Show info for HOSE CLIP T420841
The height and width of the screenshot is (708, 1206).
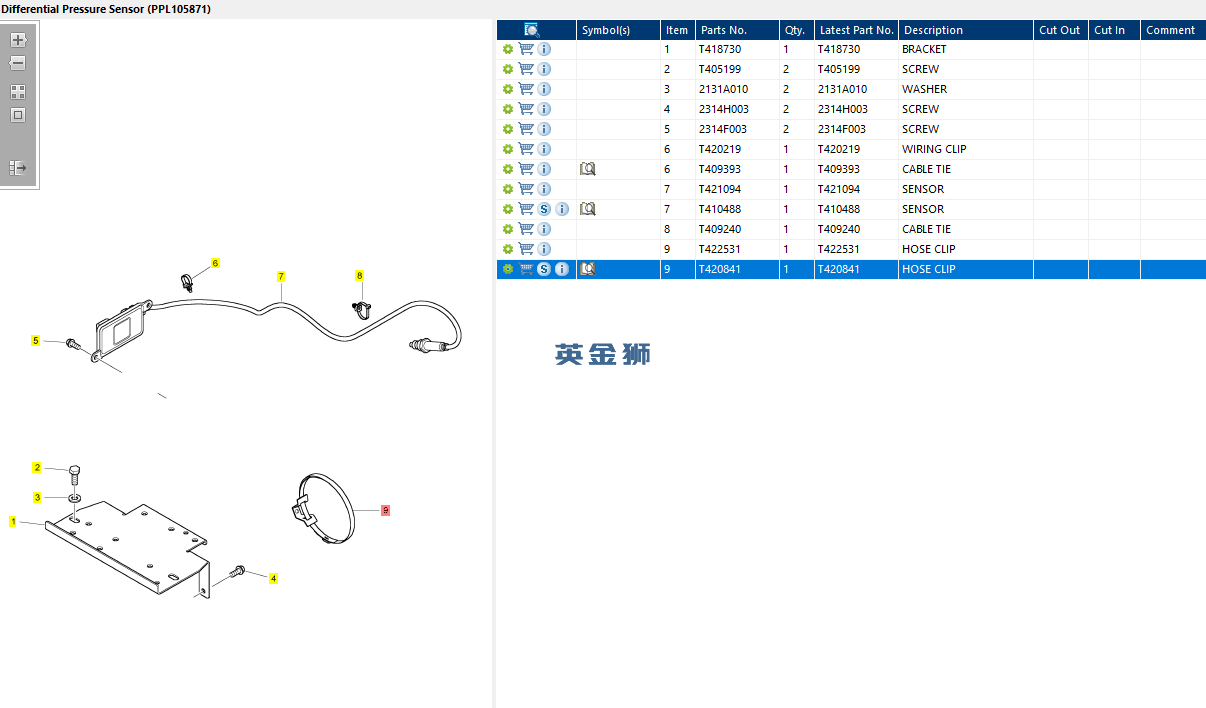(x=562, y=269)
